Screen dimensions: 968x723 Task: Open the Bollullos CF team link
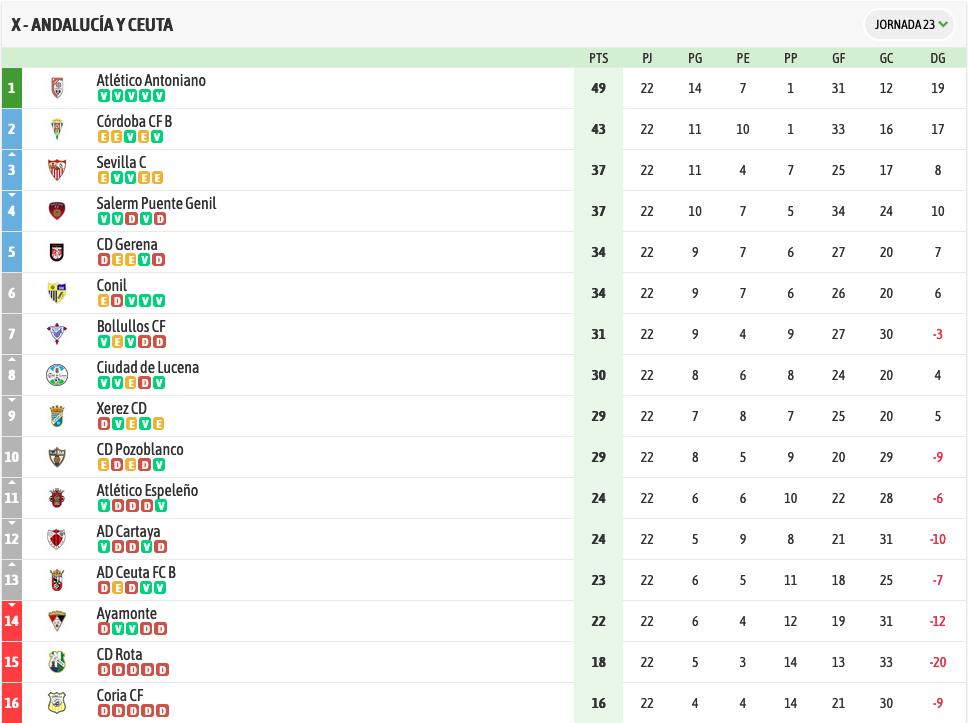[131, 326]
